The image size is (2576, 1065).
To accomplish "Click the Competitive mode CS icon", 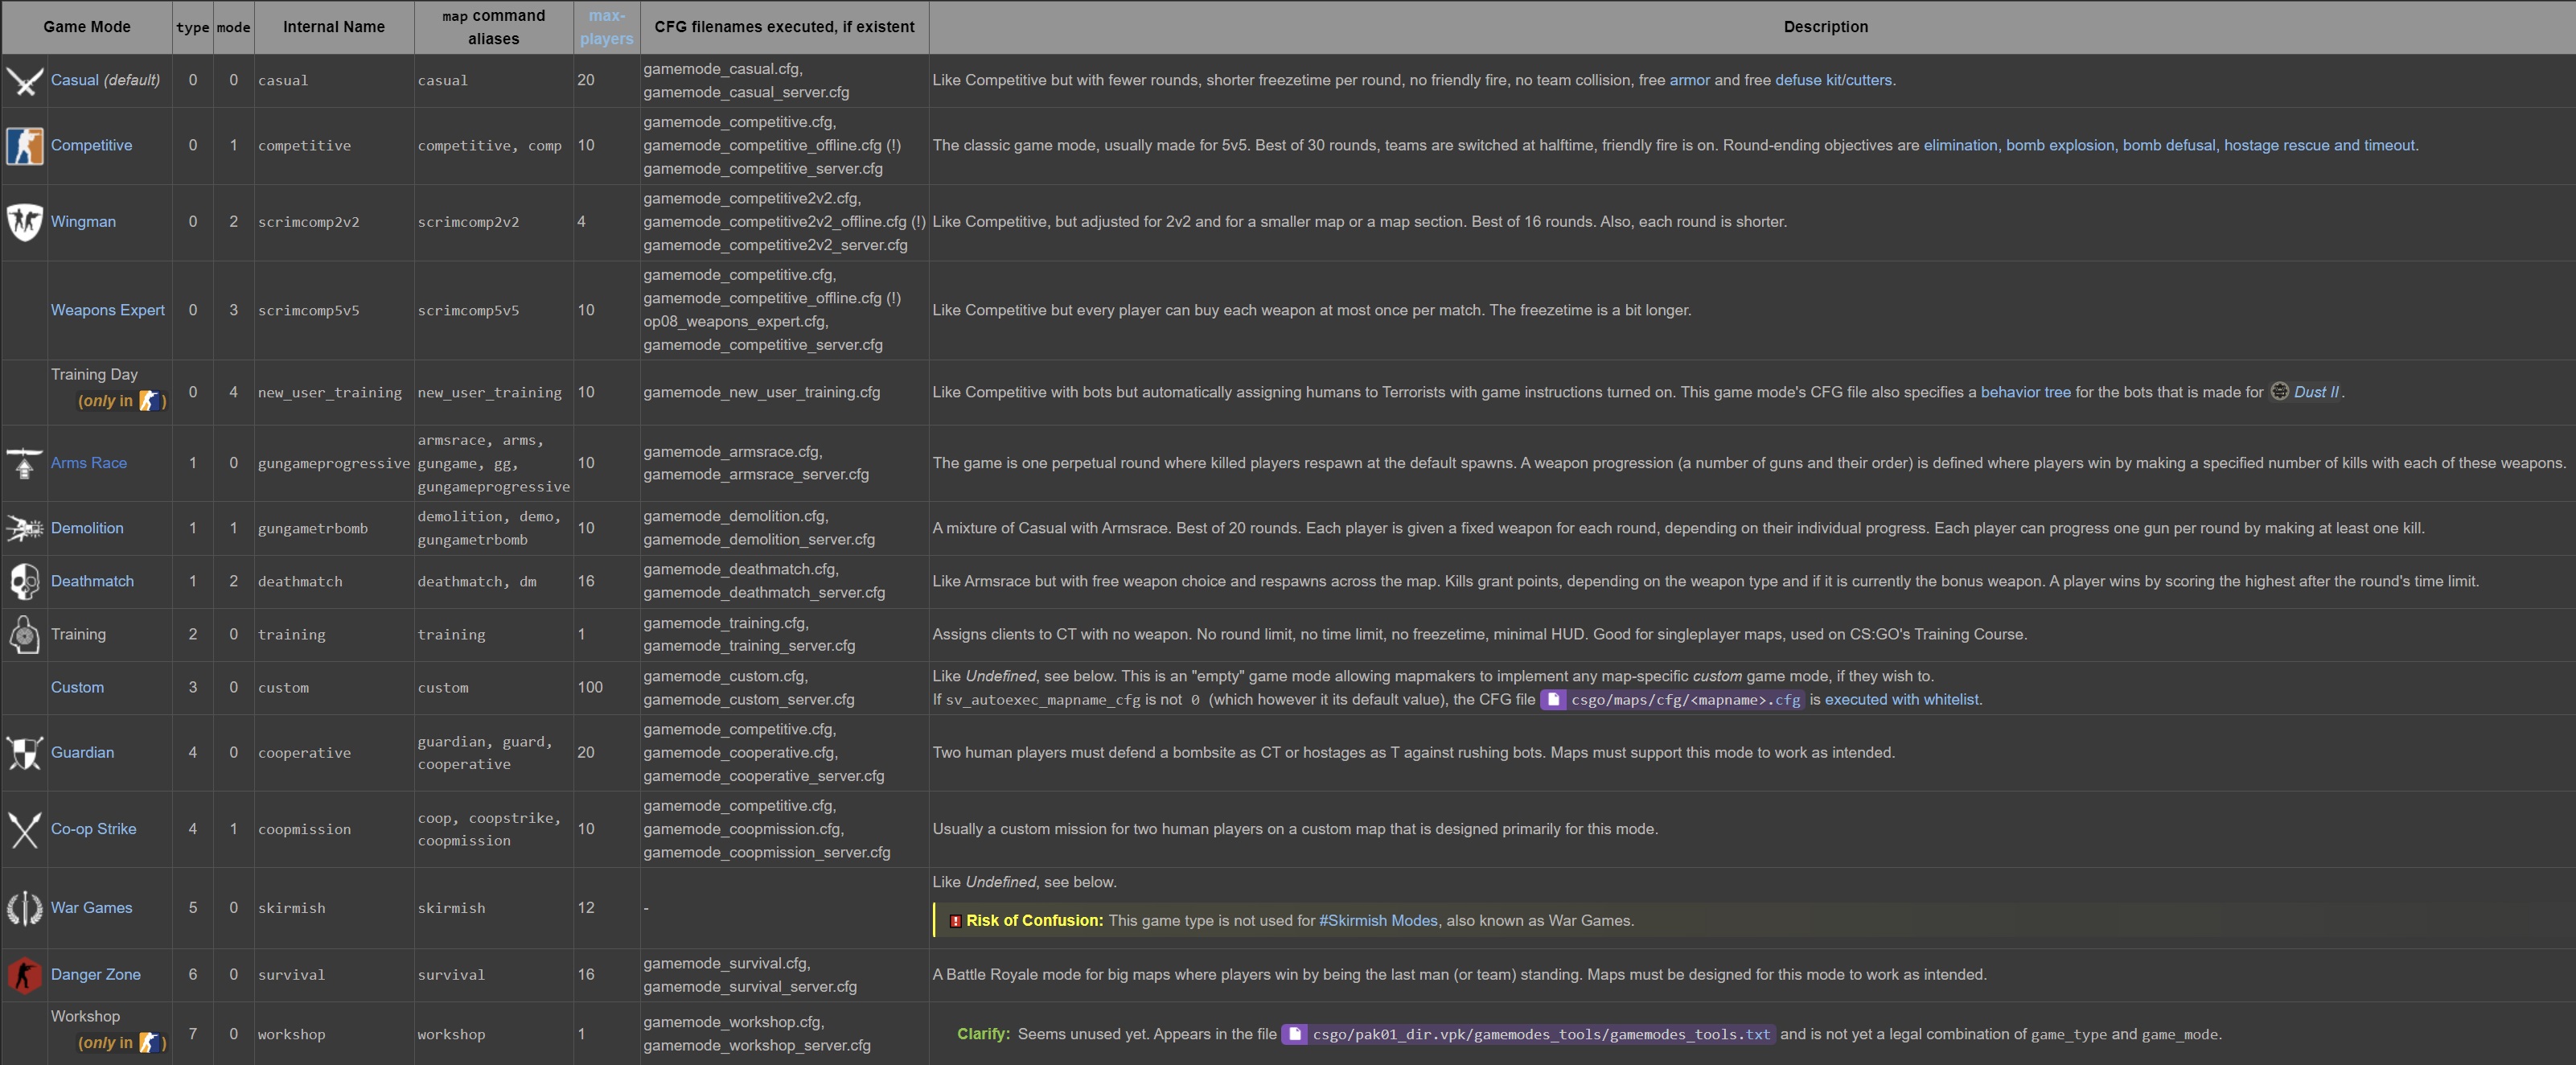I will point(24,146).
